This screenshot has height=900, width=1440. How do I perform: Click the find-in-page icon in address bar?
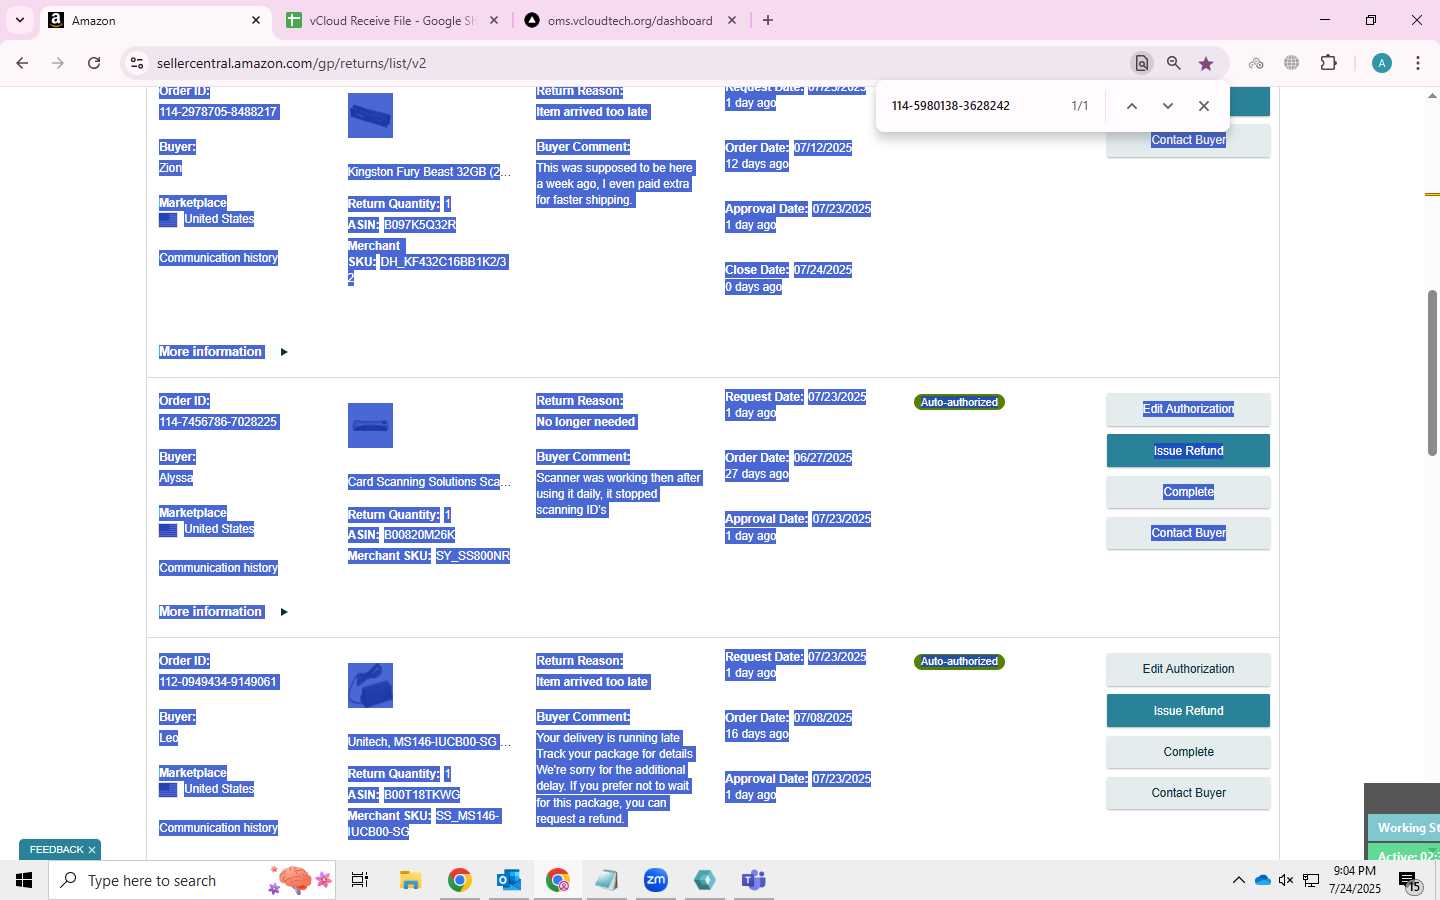coord(1141,63)
